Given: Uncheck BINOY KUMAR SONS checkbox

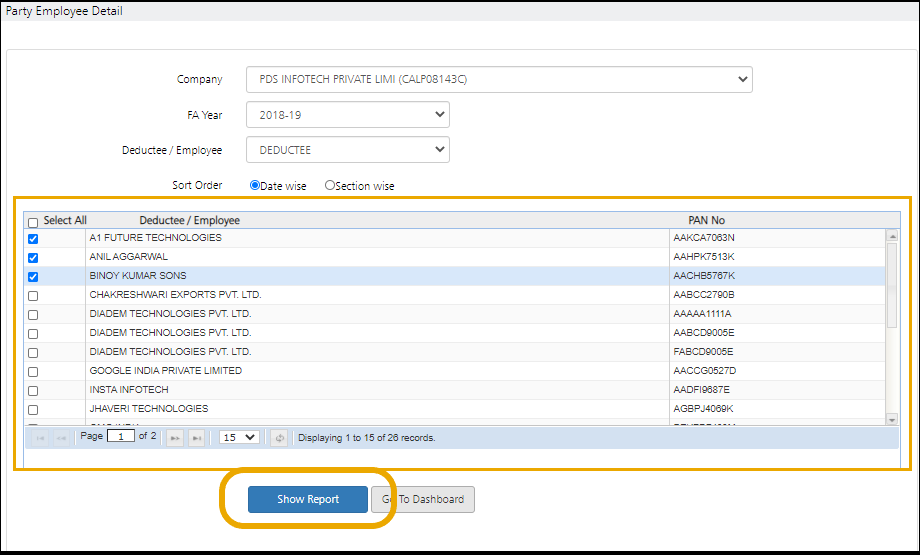Looking at the screenshot, I should (x=33, y=276).
